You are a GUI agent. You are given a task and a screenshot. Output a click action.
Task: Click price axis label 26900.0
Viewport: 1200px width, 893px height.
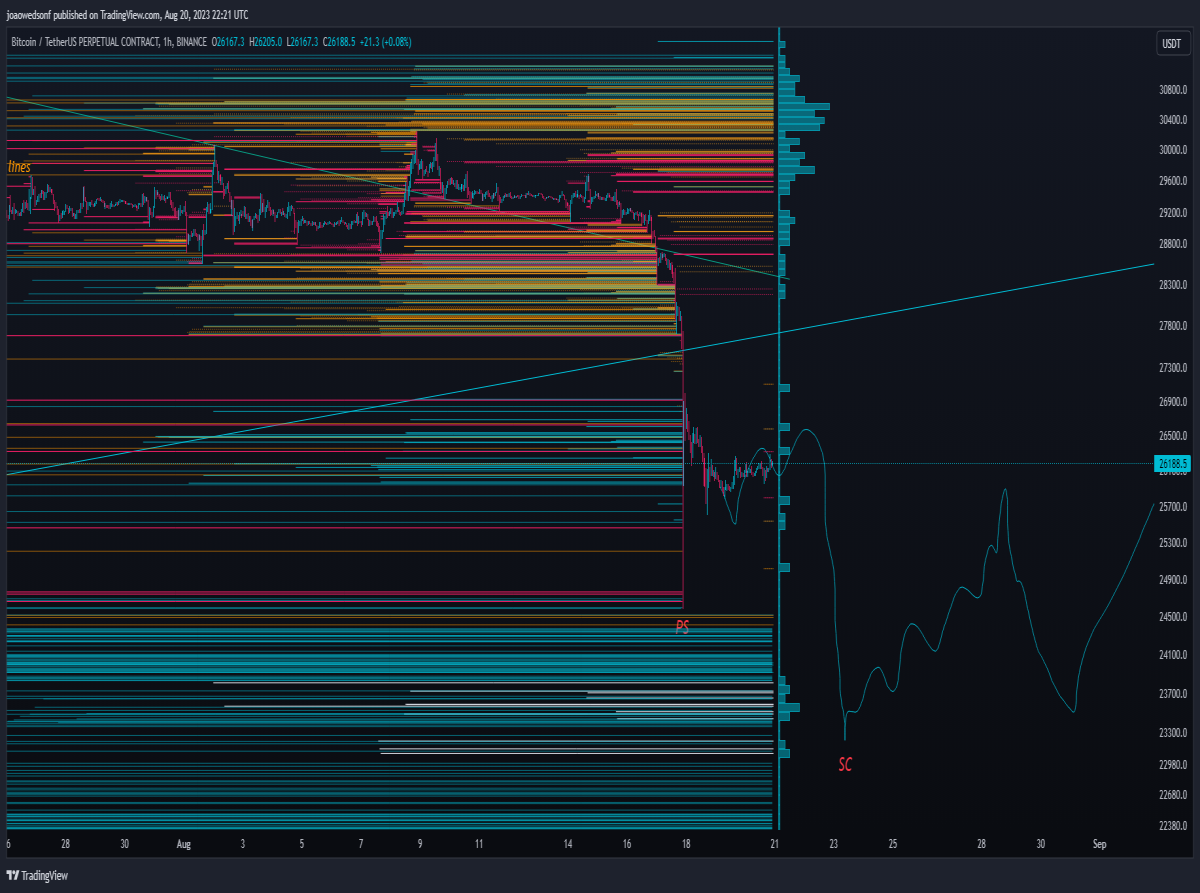coord(1172,402)
